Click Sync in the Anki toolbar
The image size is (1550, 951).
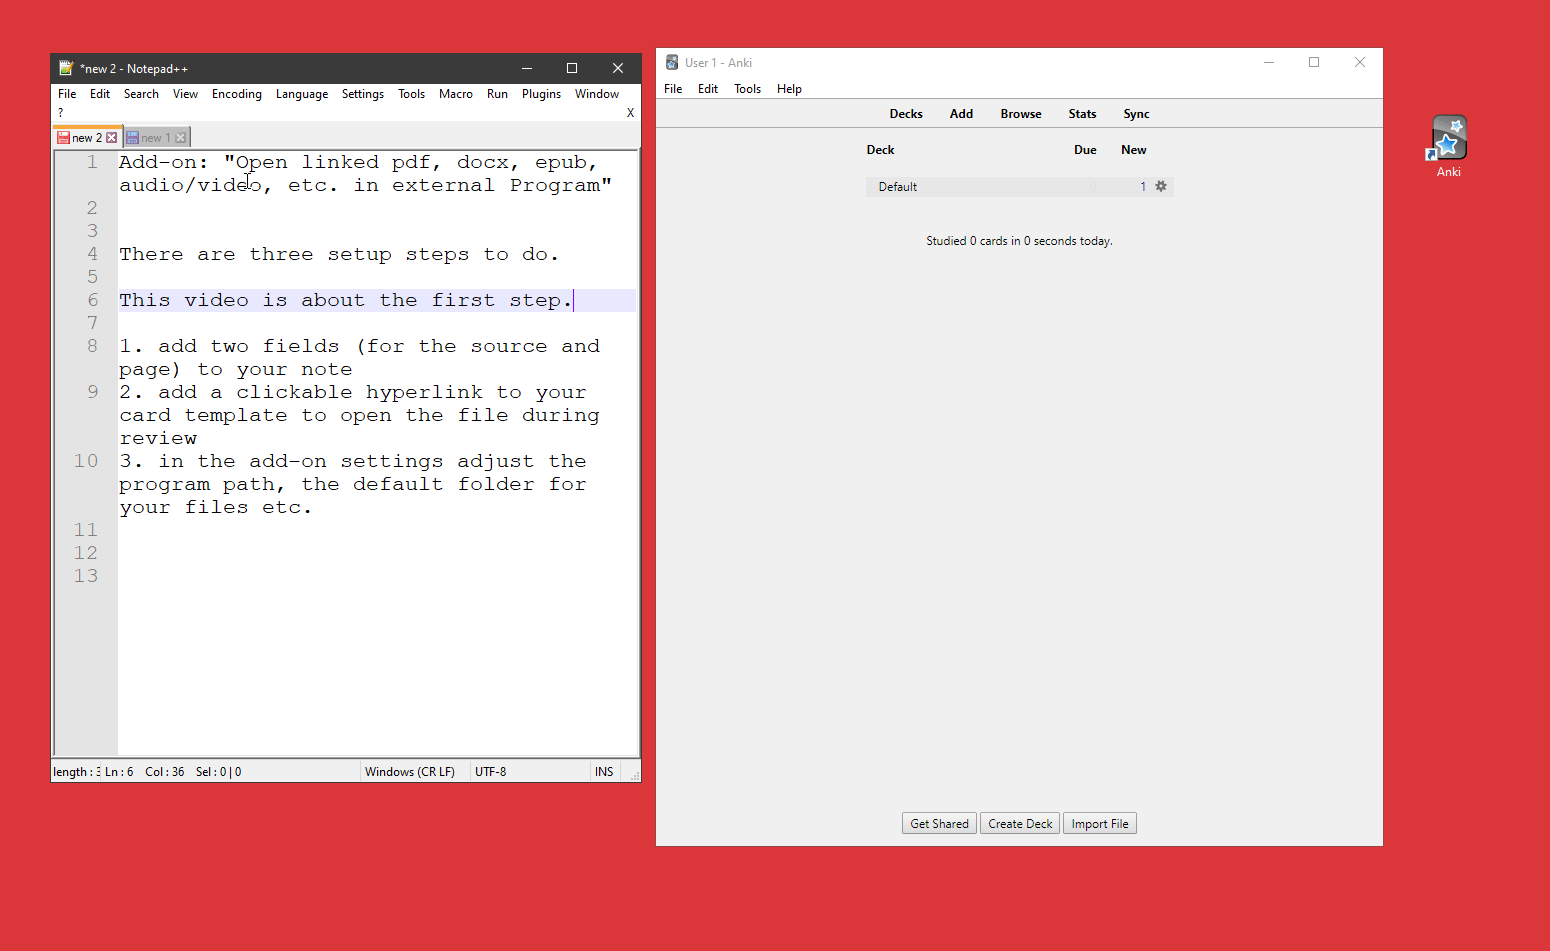click(1136, 114)
